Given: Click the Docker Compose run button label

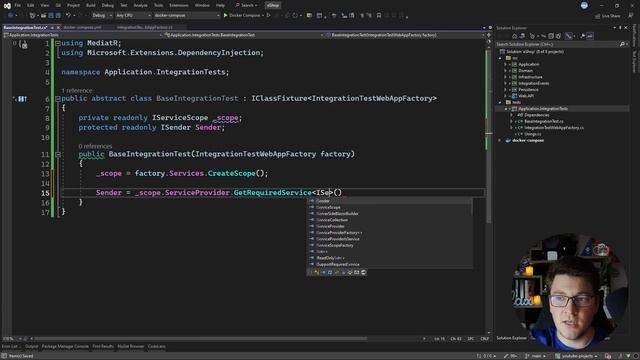Looking at the screenshot, I should [244, 16].
